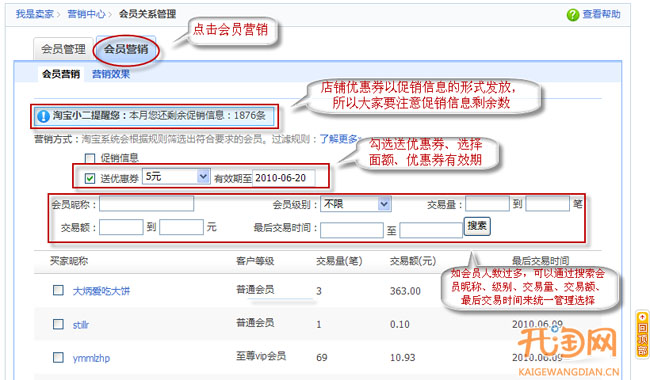This screenshot has height=380, width=650.
Task: Uncheck the 送优惠券 checkbox
Action: tap(90, 178)
